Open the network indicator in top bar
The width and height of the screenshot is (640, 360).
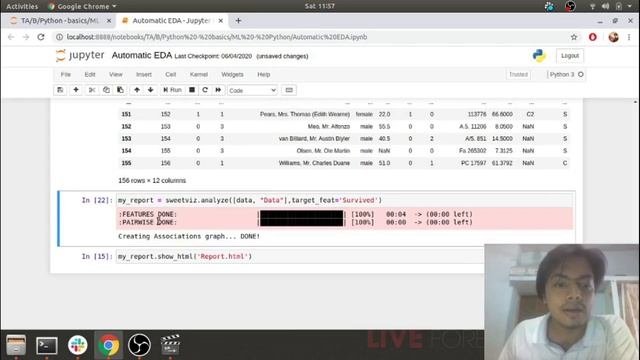pyautogui.click(x=592, y=6)
